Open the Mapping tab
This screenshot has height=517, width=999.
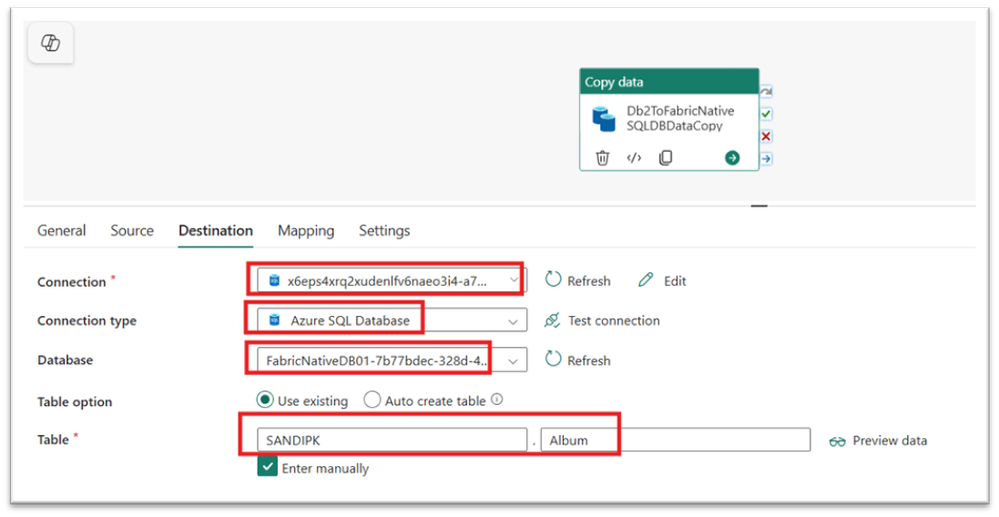306,231
